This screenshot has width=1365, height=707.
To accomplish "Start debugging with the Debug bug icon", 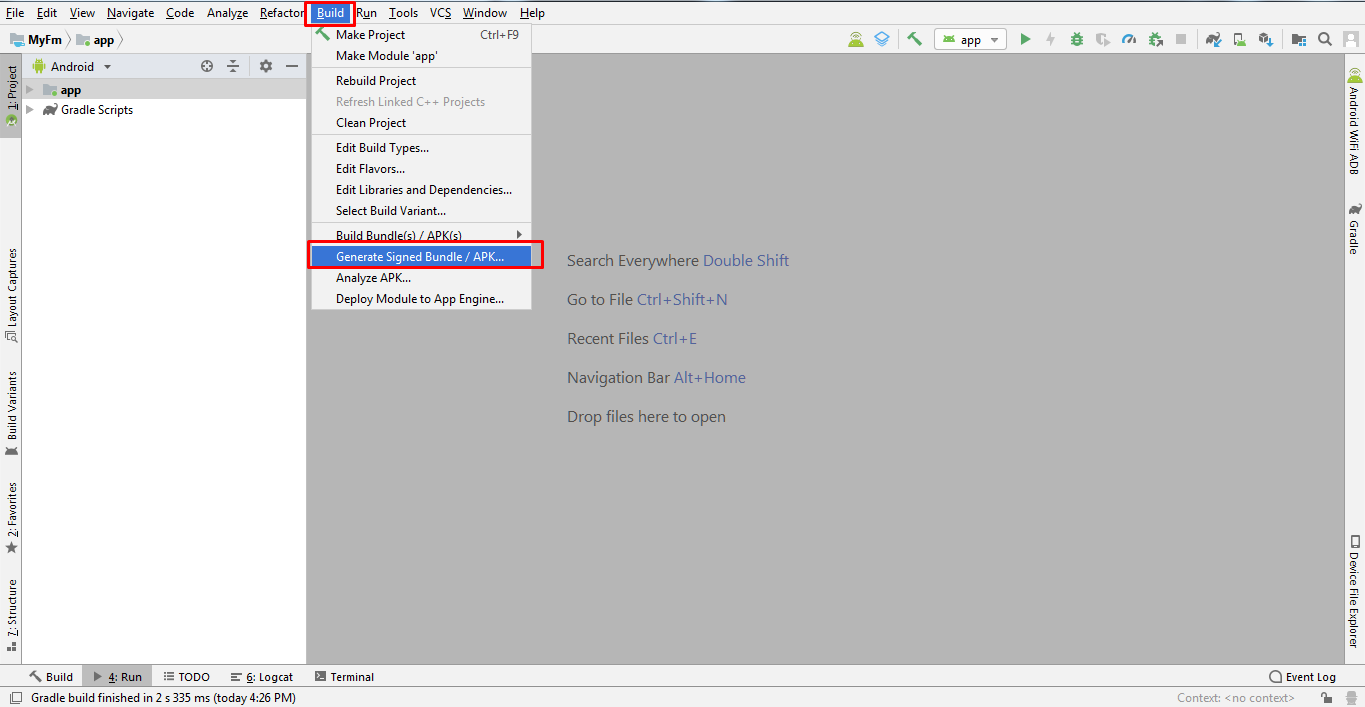I will (x=1076, y=40).
